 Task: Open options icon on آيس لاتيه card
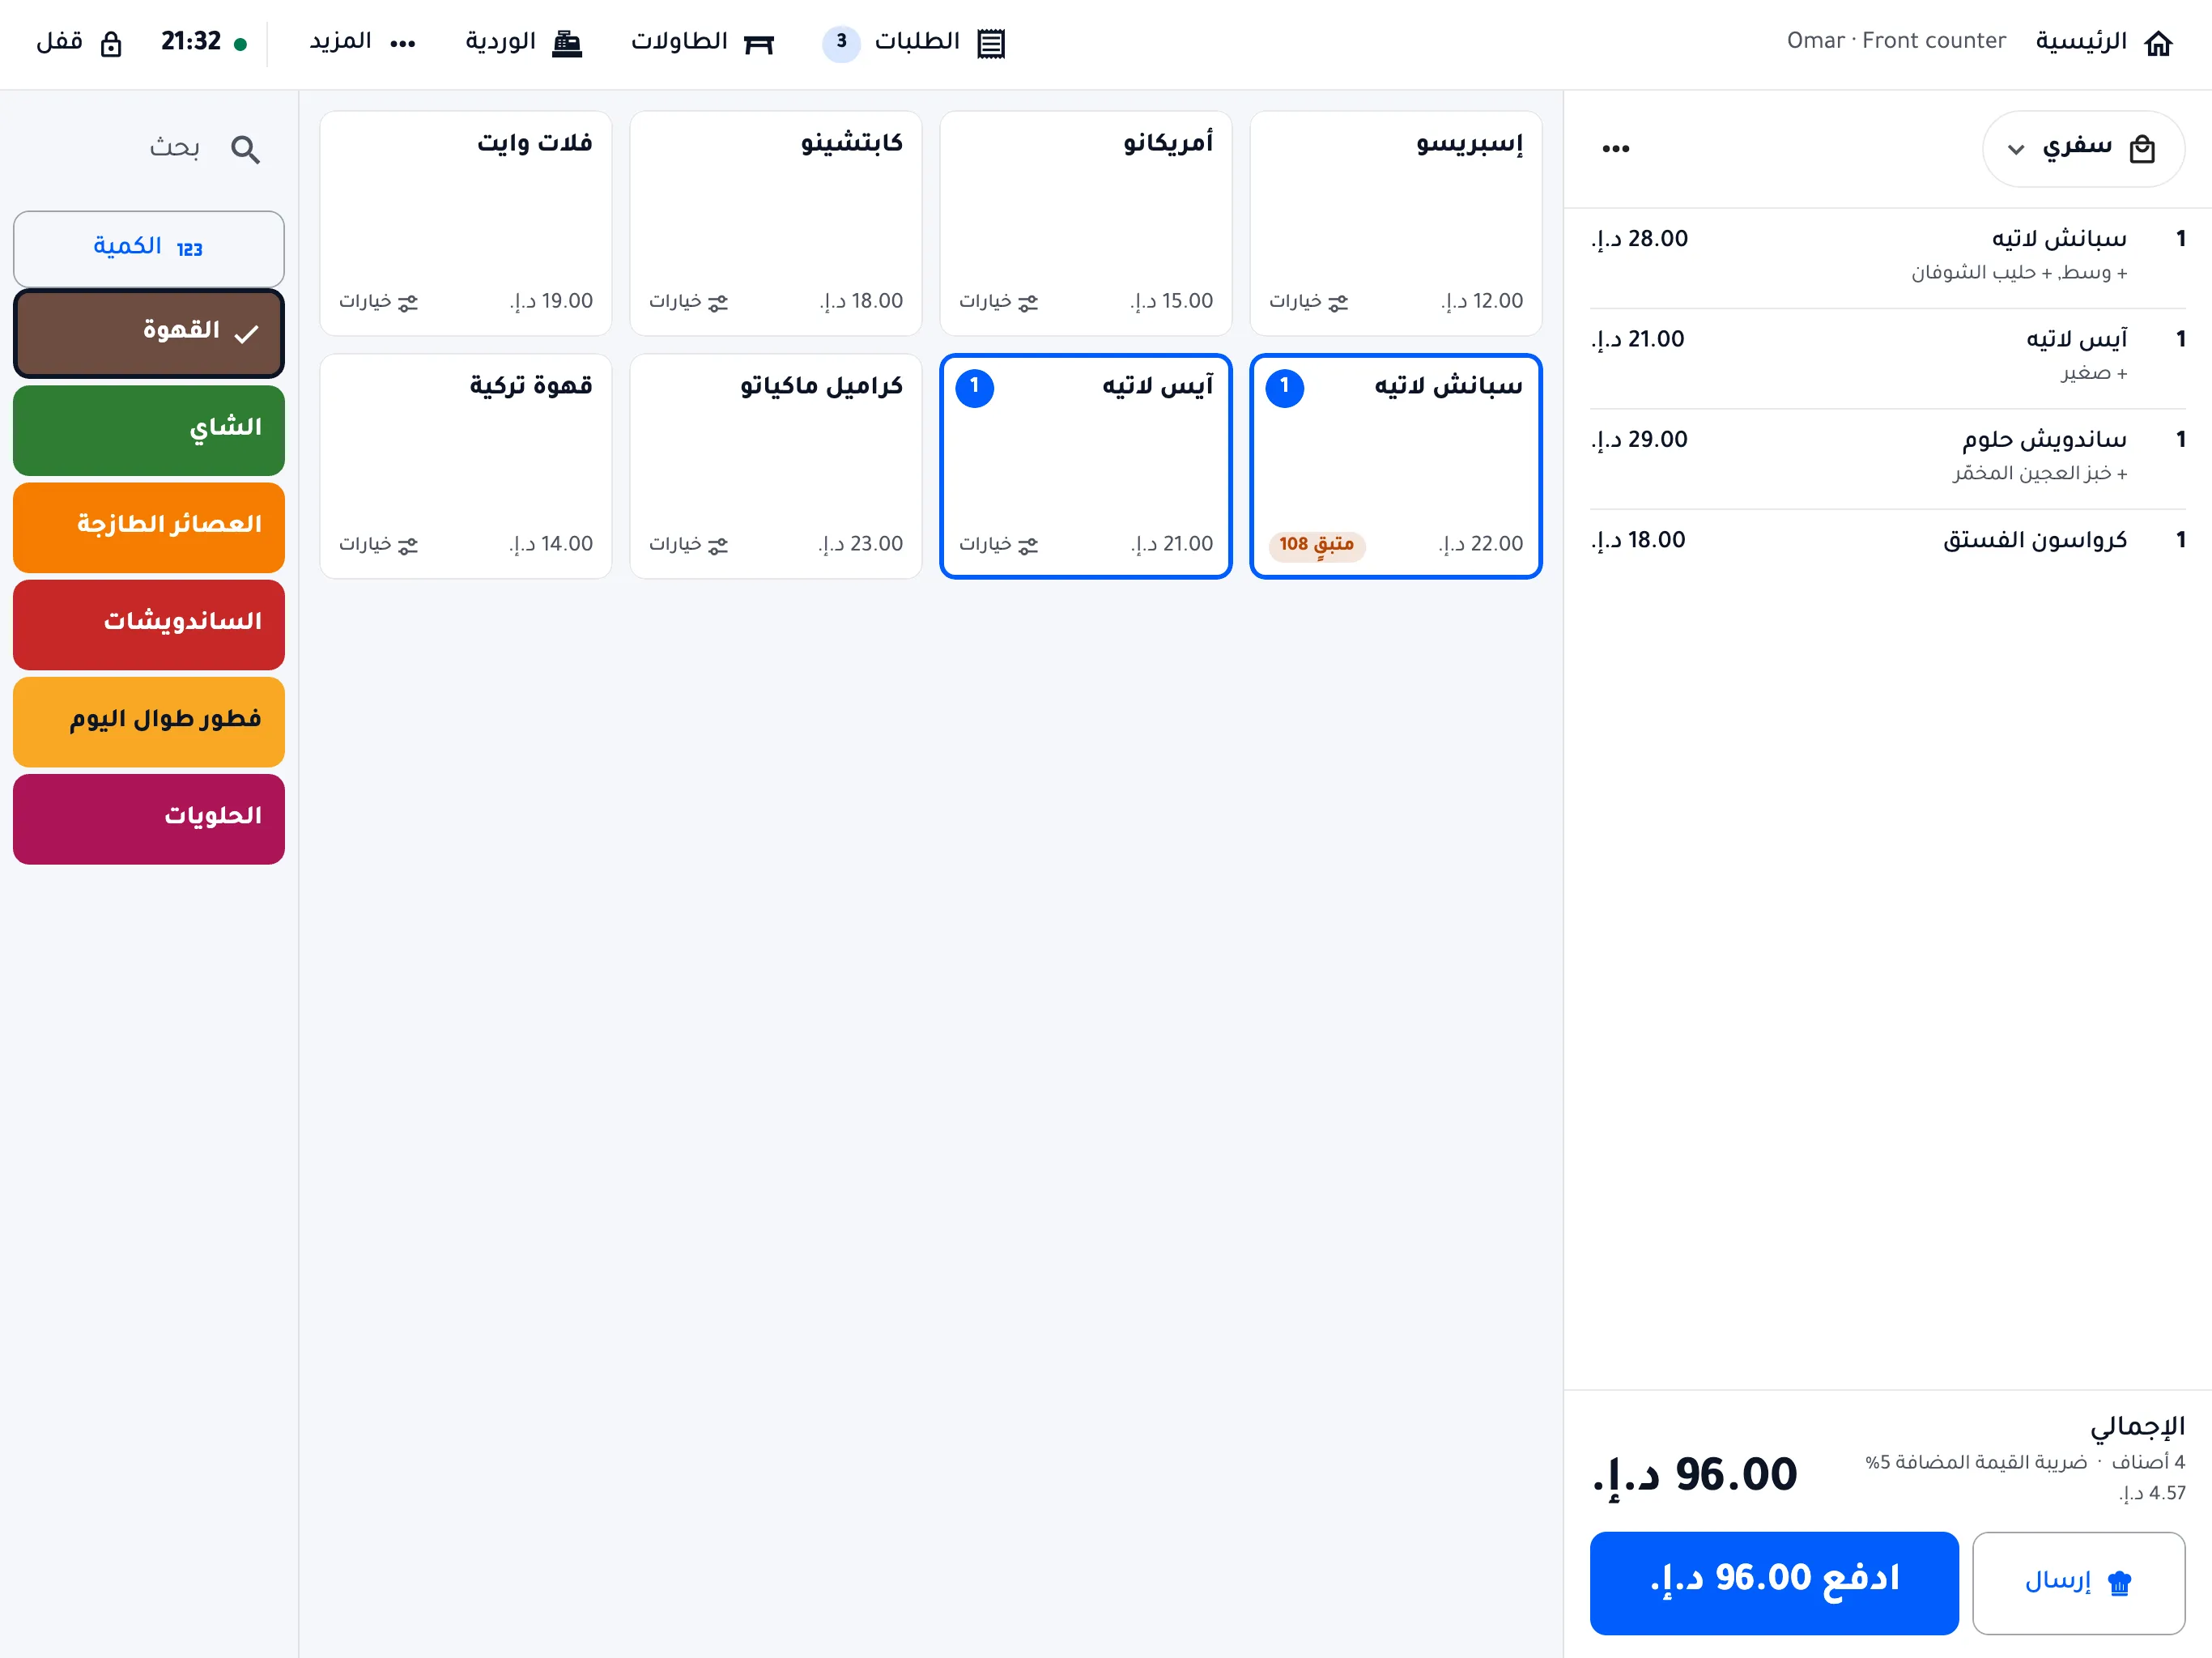1028,545
